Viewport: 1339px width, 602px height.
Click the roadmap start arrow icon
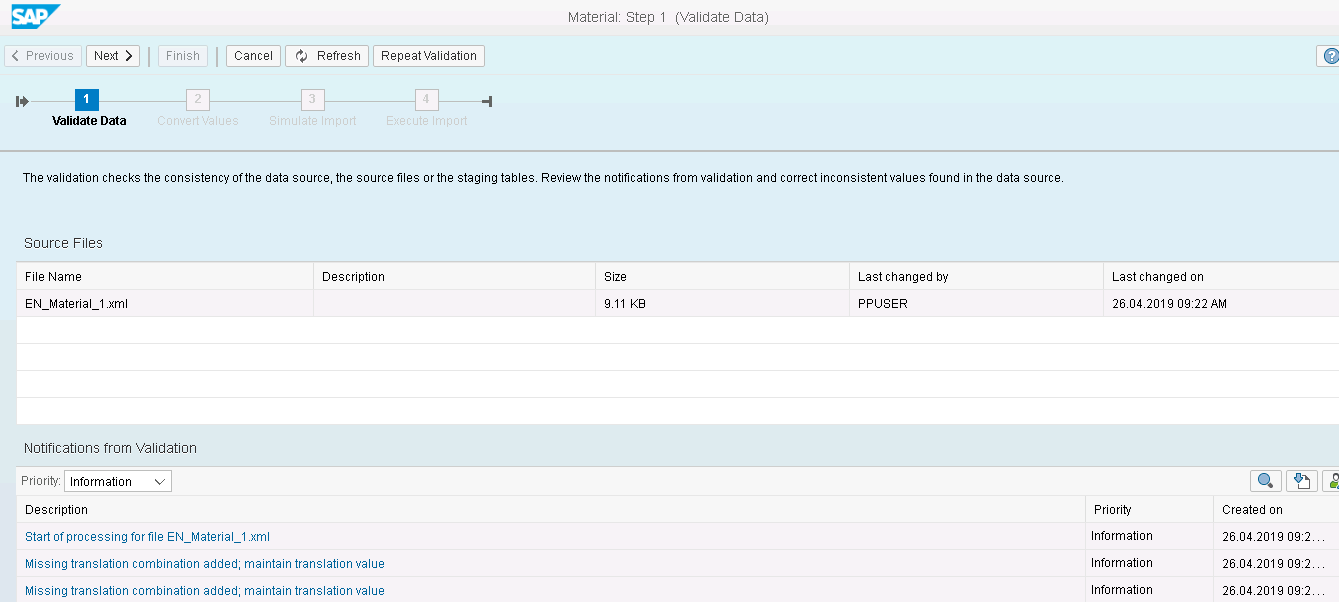click(21, 99)
